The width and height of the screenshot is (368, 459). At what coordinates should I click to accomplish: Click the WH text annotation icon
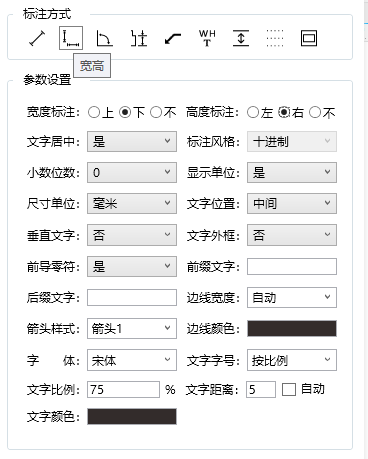point(207,38)
